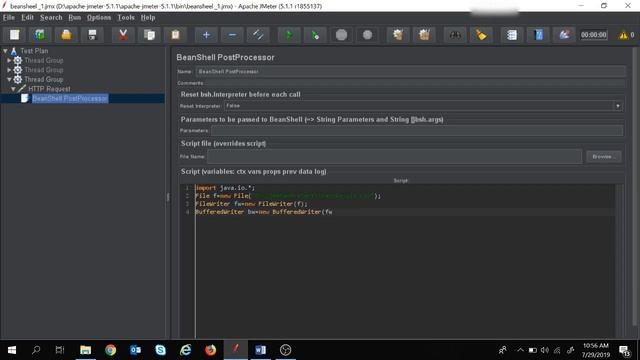Click the elapsed time display 00:00:00
The height and width of the screenshot is (360, 640).
[x=593, y=35]
